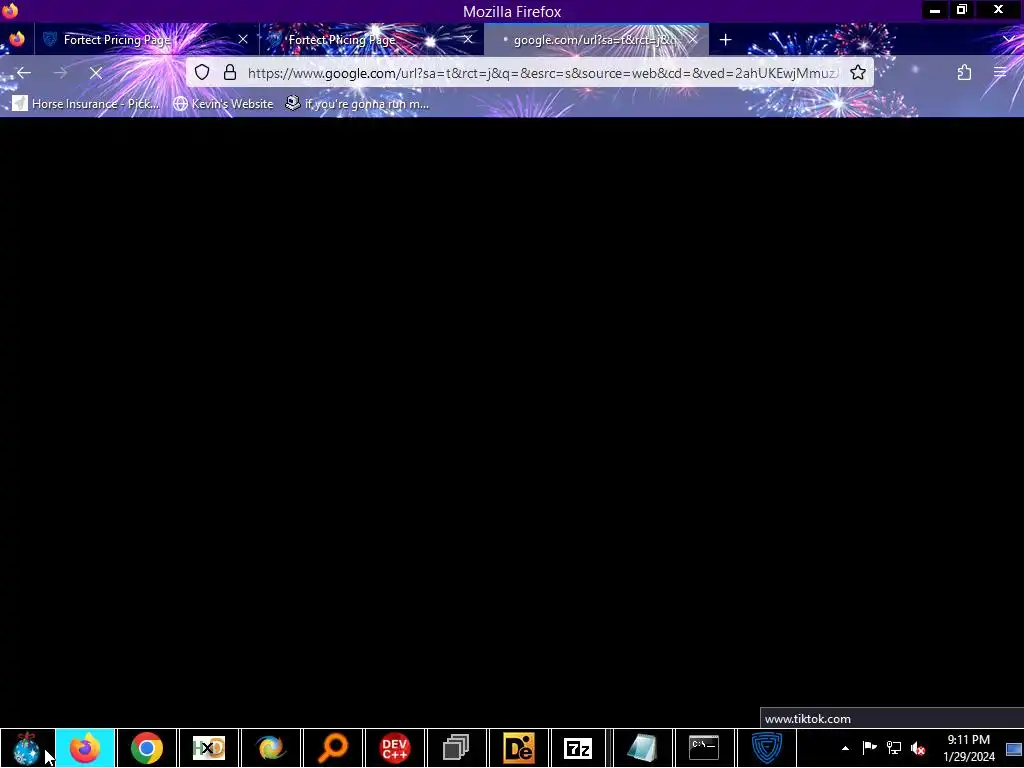Image resolution: width=1024 pixels, height=768 pixels.
Task: Open Command Prompt from taskbar
Action: (x=704, y=748)
